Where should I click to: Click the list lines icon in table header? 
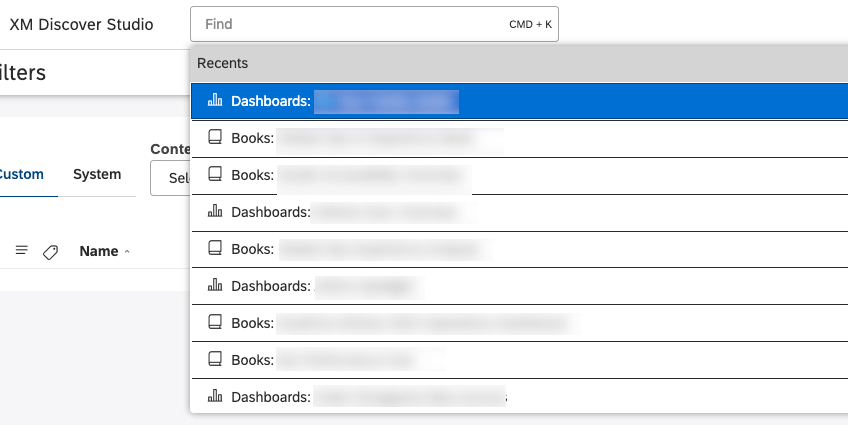21,252
